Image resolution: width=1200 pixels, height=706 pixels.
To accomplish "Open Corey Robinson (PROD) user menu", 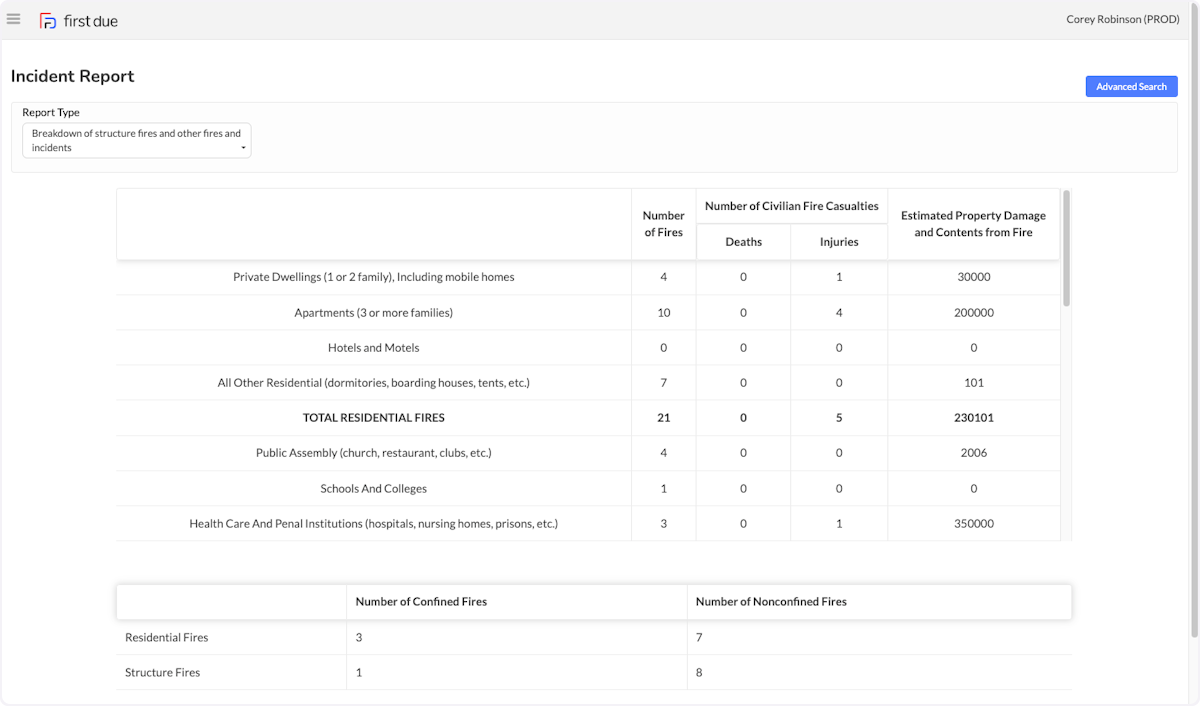I will [1123, 19].
